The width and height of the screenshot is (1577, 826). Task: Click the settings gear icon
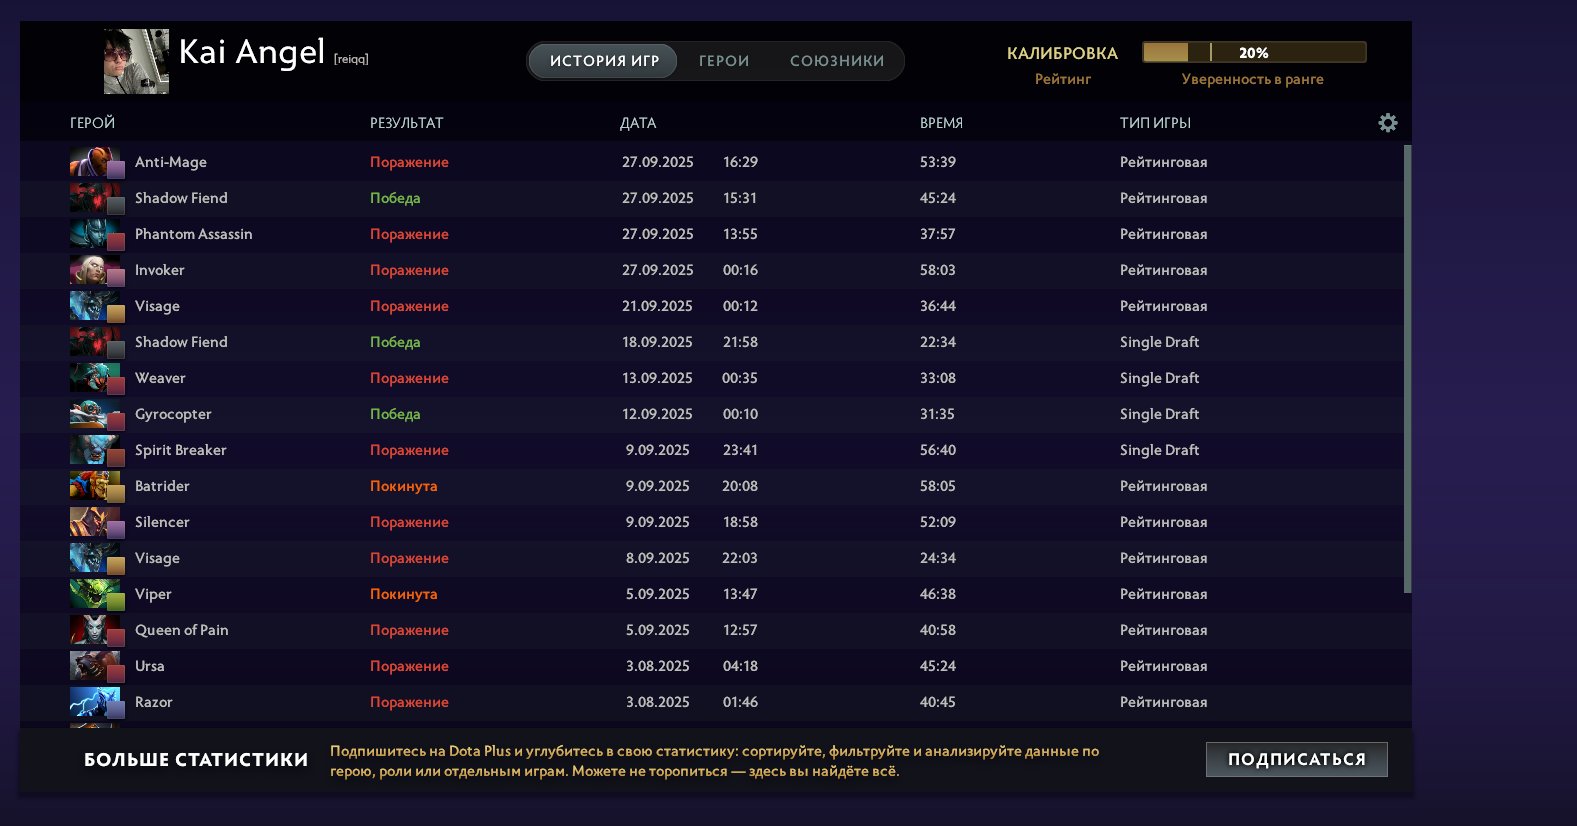tap(1388, 123)
